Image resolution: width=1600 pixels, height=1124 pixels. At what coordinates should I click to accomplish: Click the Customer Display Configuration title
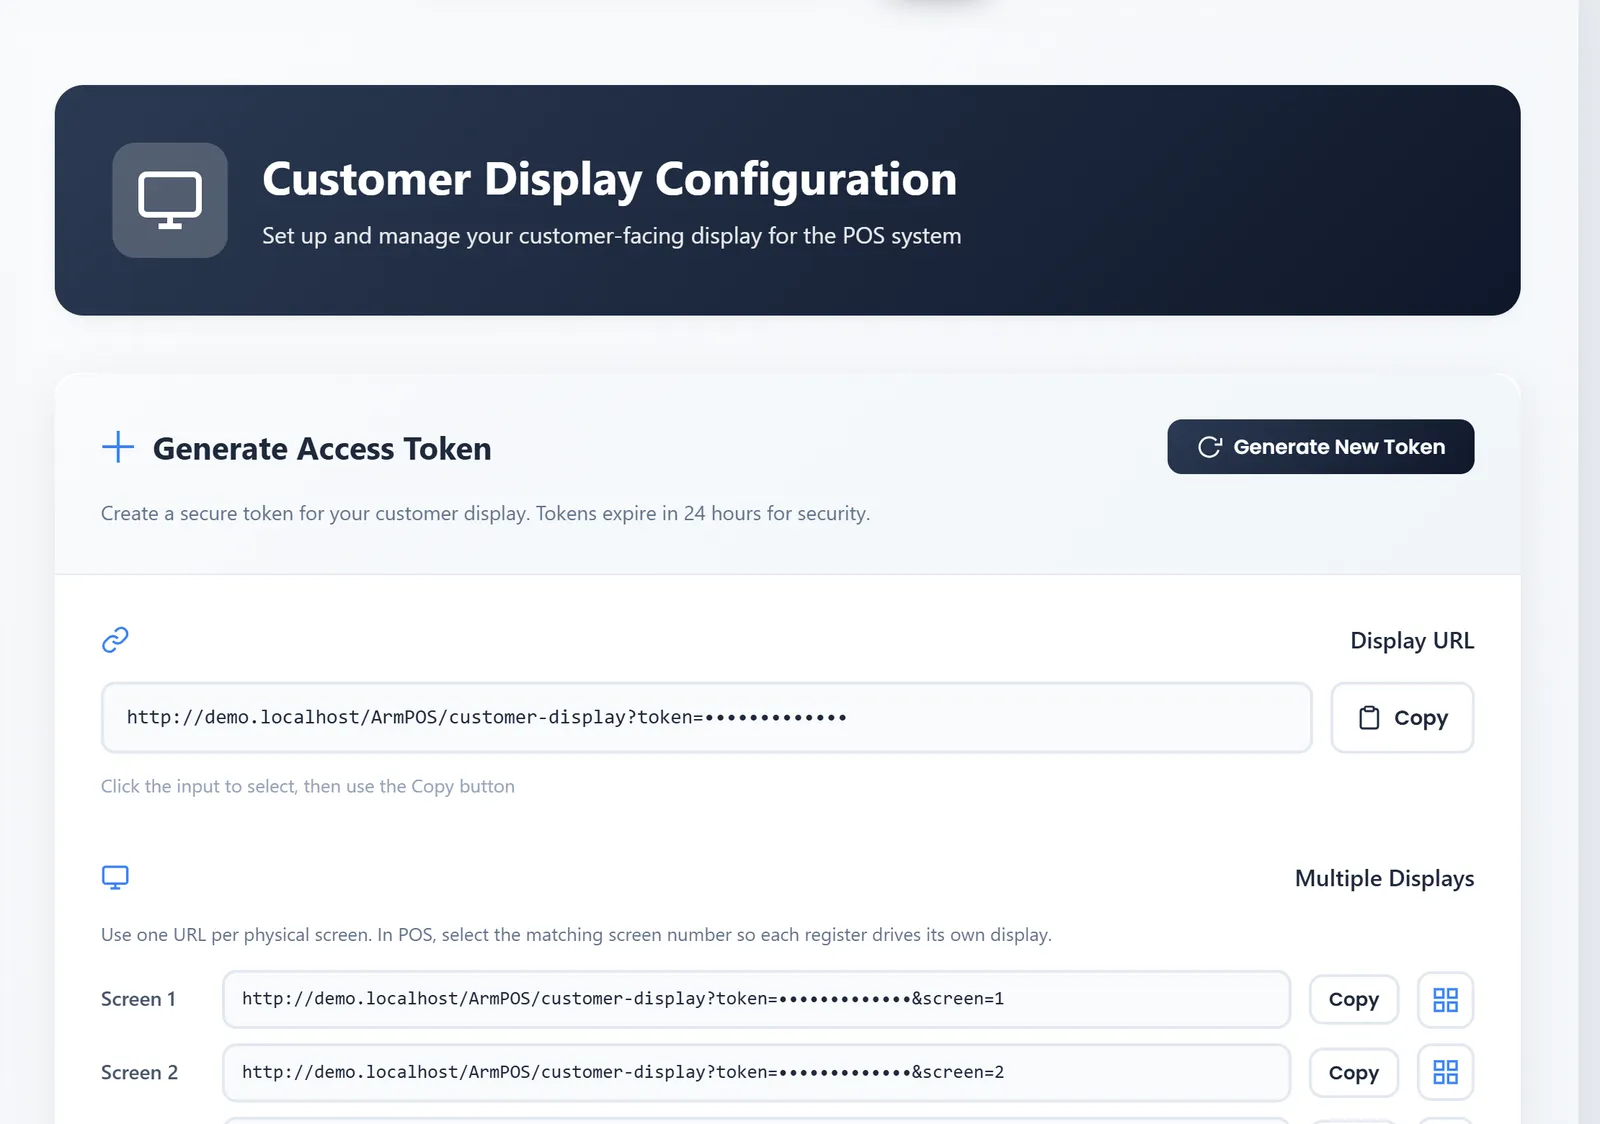tap(610, 180)
